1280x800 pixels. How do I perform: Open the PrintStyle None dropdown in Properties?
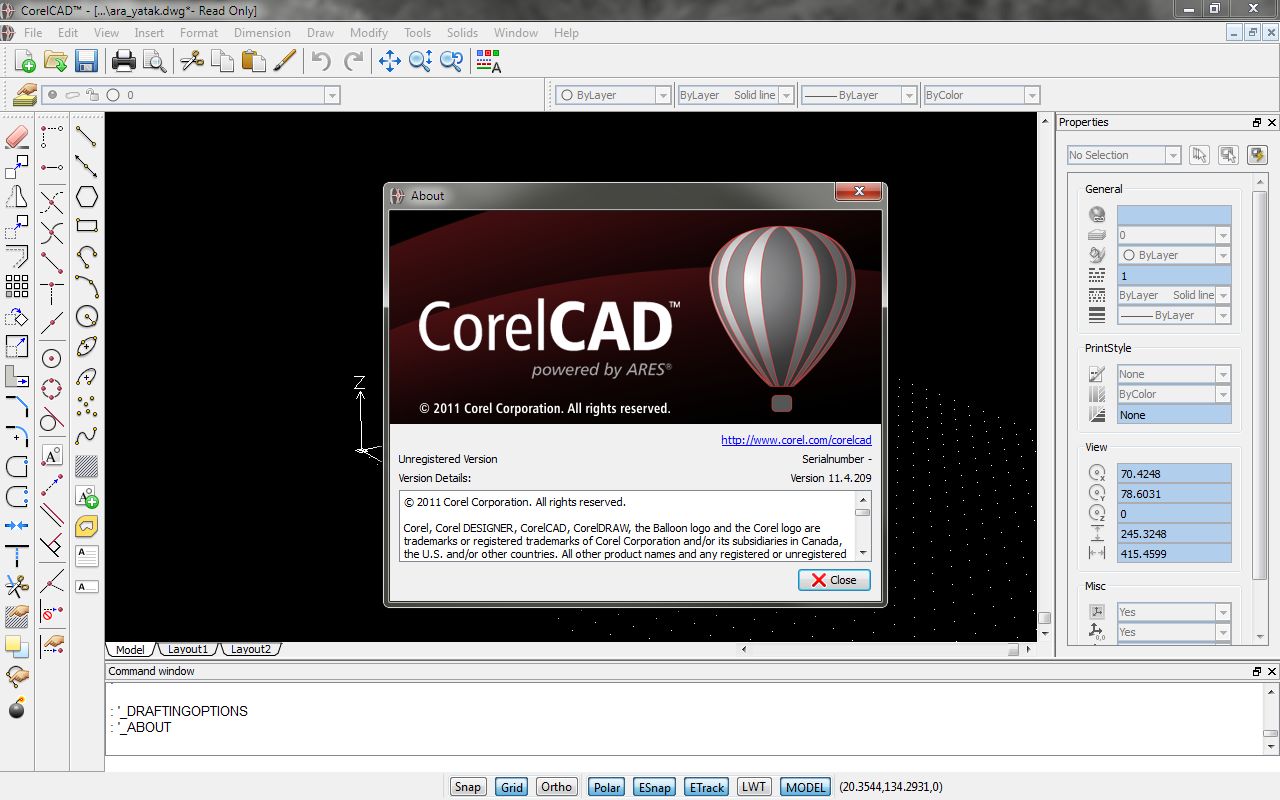click(x=1223, y=374)
